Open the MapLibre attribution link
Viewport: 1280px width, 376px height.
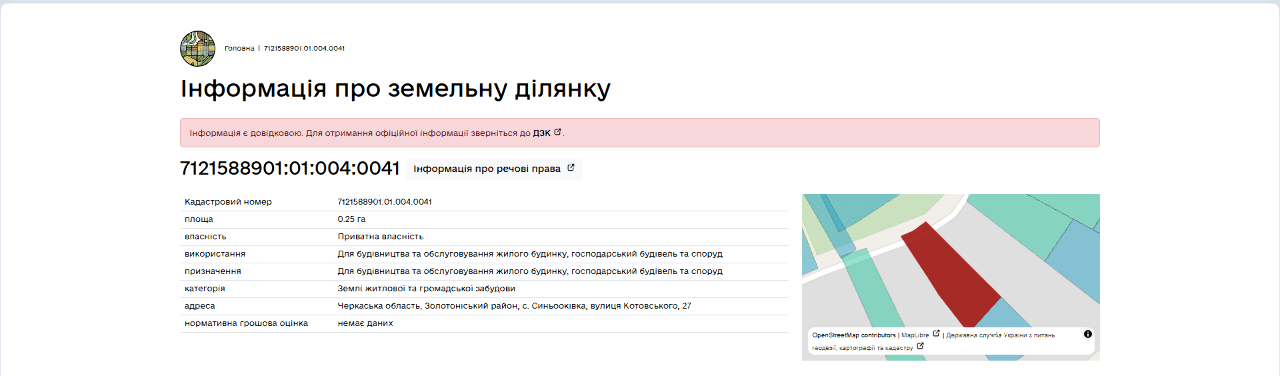click(x=915, y=335)
